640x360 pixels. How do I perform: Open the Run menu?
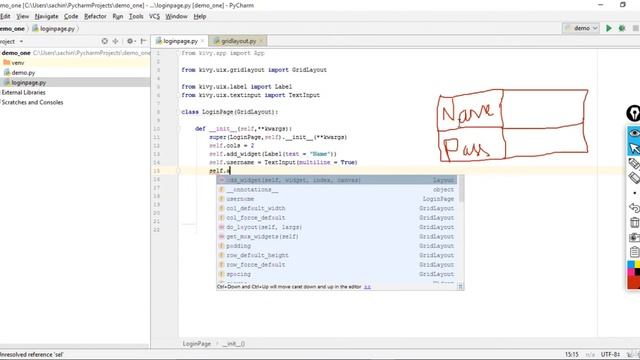coord(118,16)
